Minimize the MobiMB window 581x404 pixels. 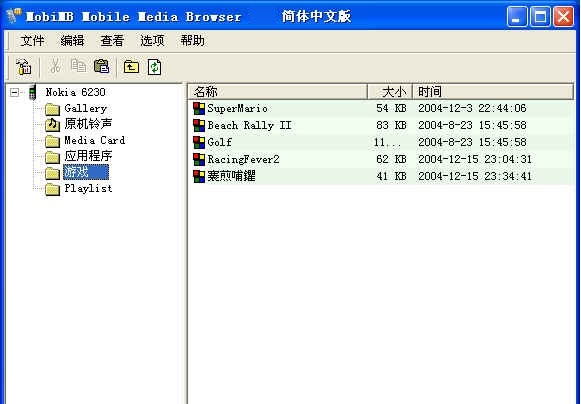(x=517, y=17)
